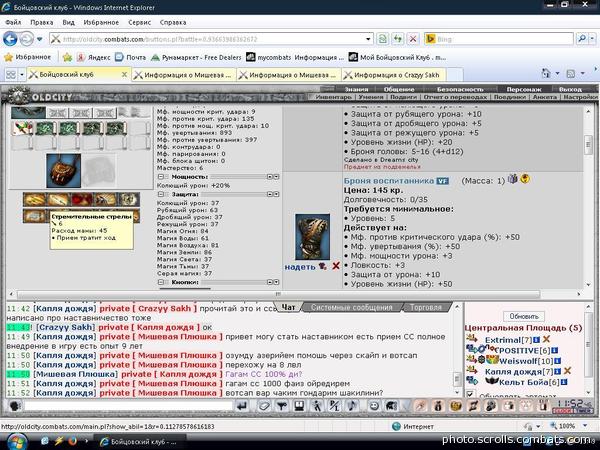The image size is (600, 450).
Task: Click the chat window scrollbar thumb
Action: coord(457,378)
